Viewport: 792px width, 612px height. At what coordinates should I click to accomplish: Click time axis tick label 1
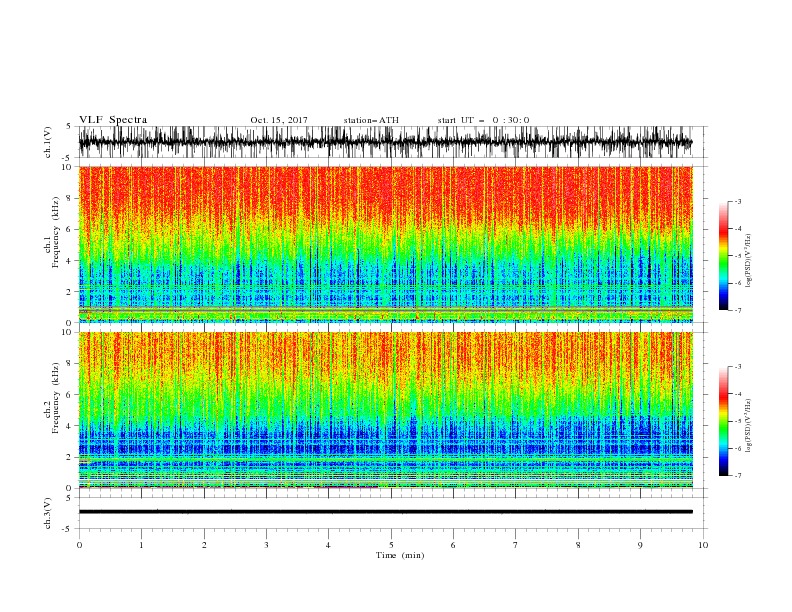141,545
